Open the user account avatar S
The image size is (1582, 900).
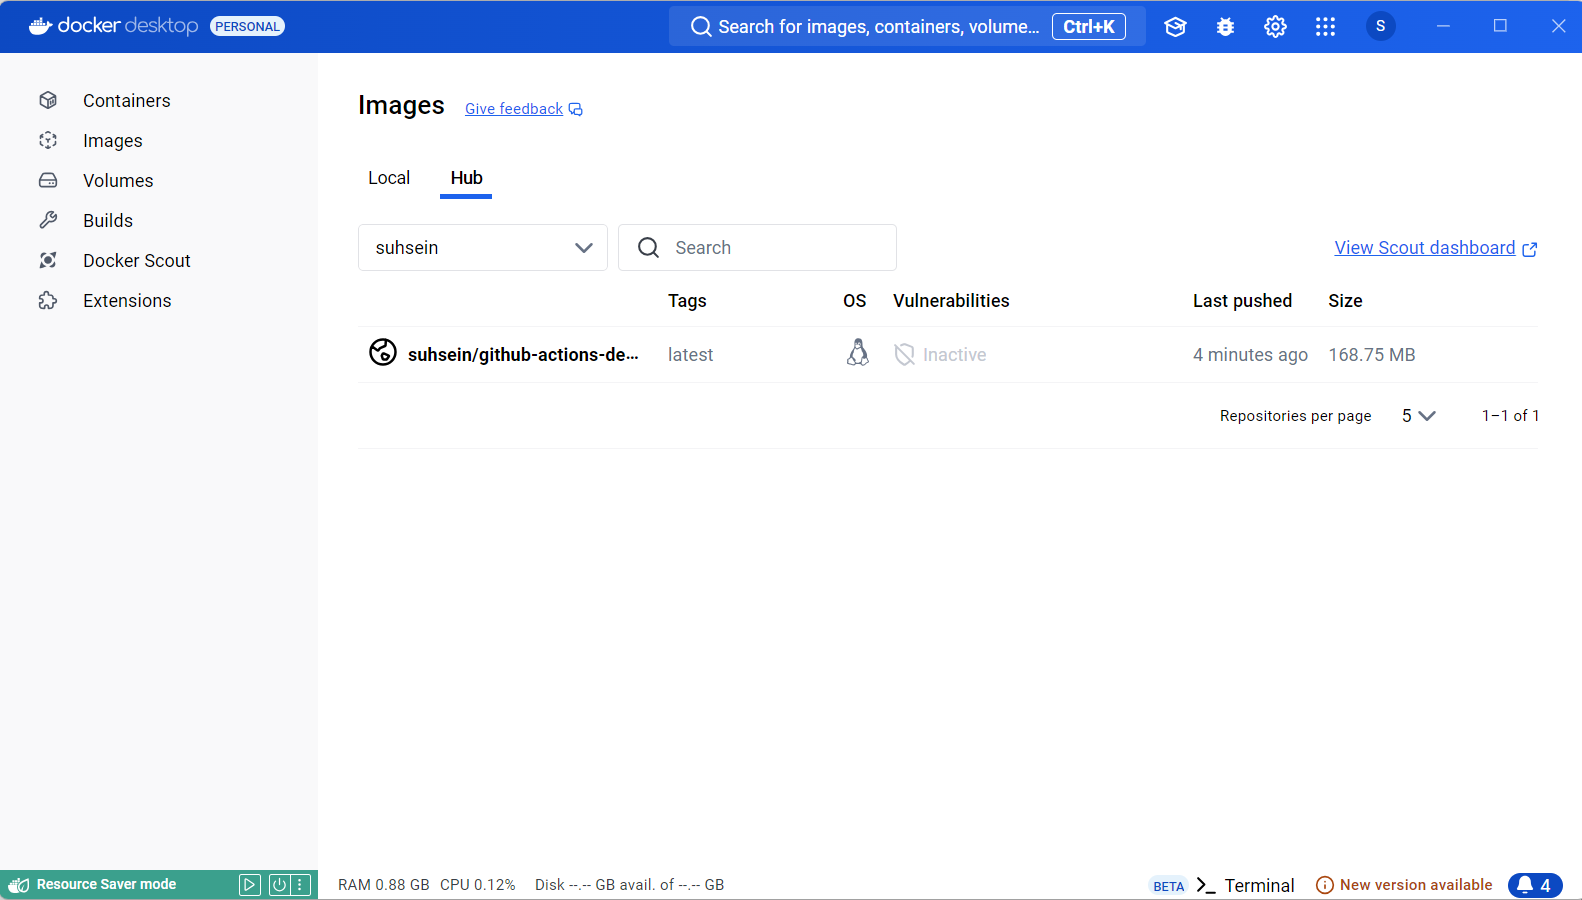click(1380, 26)
